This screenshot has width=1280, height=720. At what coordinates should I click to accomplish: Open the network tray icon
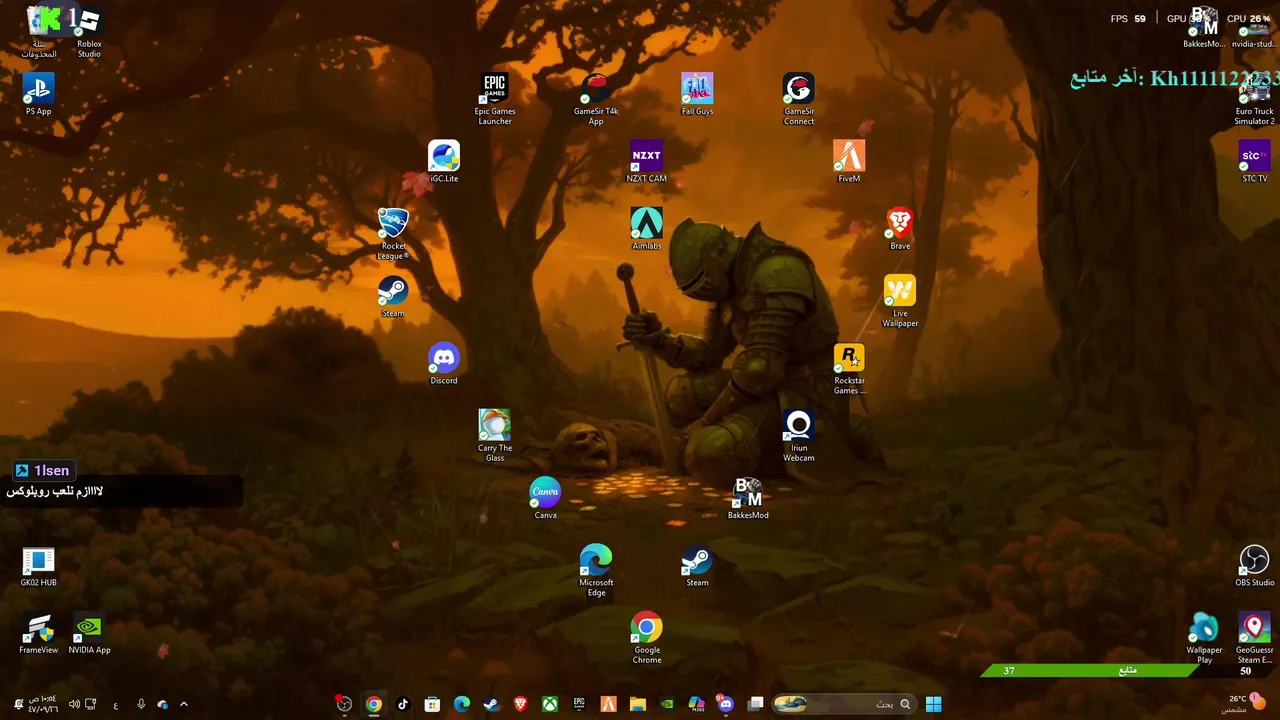(x=91, y=704)
